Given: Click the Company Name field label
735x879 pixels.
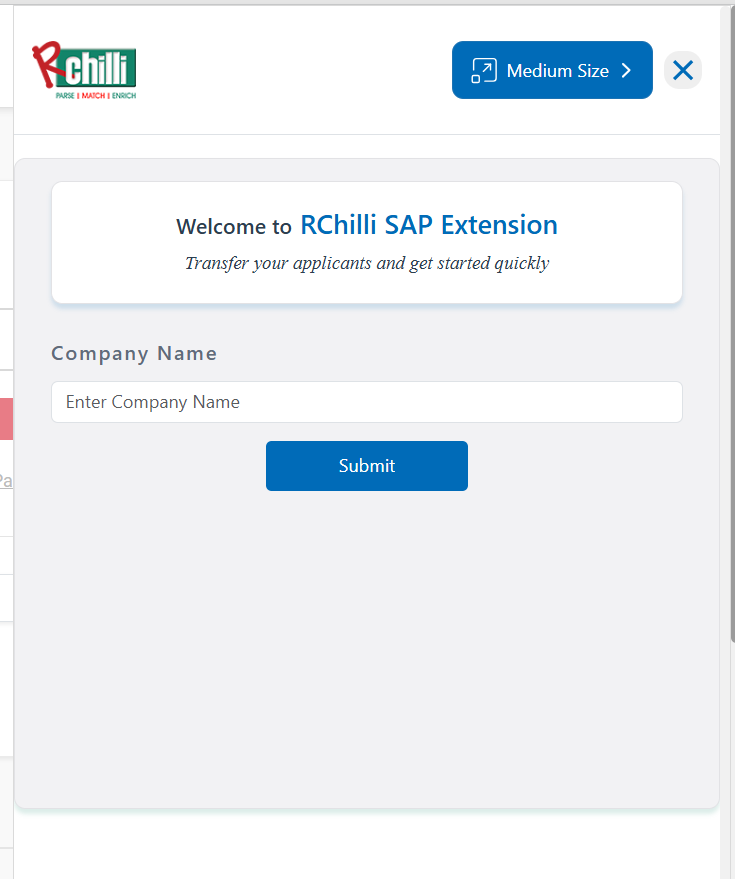Looking at the screenshot, I should pyautogui.click(x=134, y=353).
